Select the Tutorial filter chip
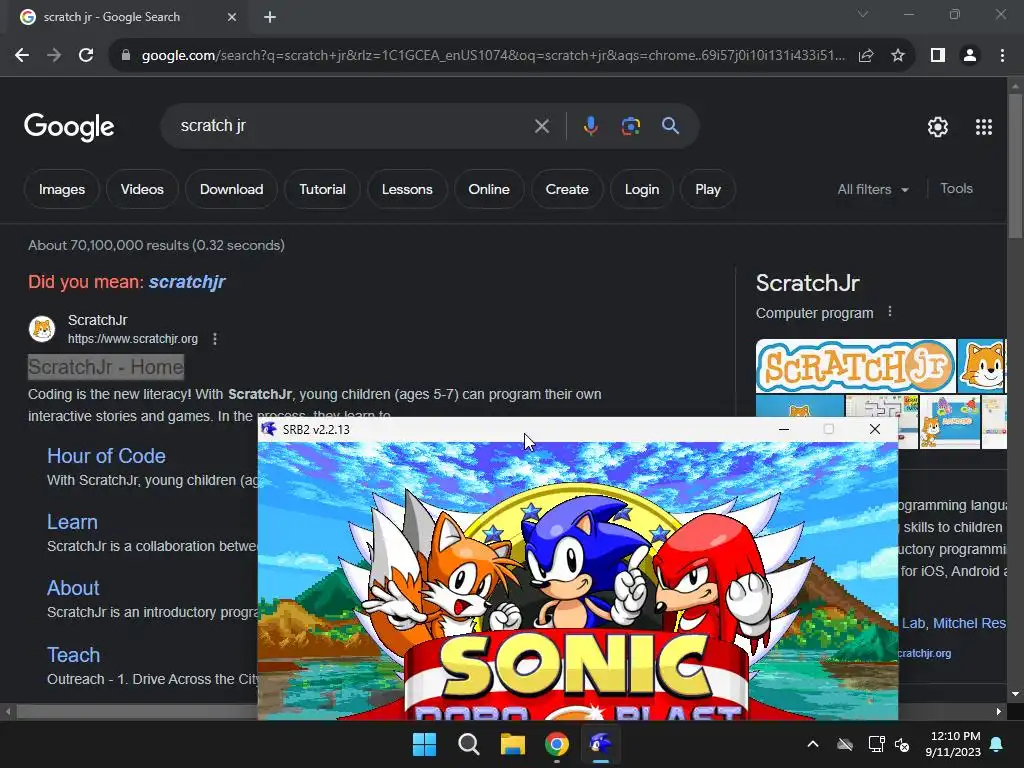Image resolution: width=1024 pixels, height=768 pixels. pyautogui.click(x=322, y=189)
